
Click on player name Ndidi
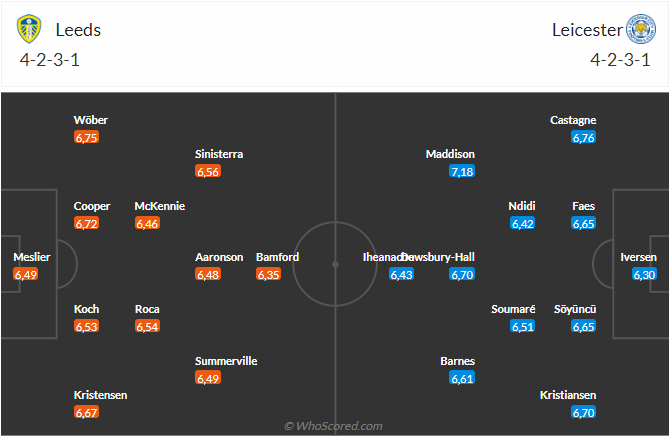(522, 206)
